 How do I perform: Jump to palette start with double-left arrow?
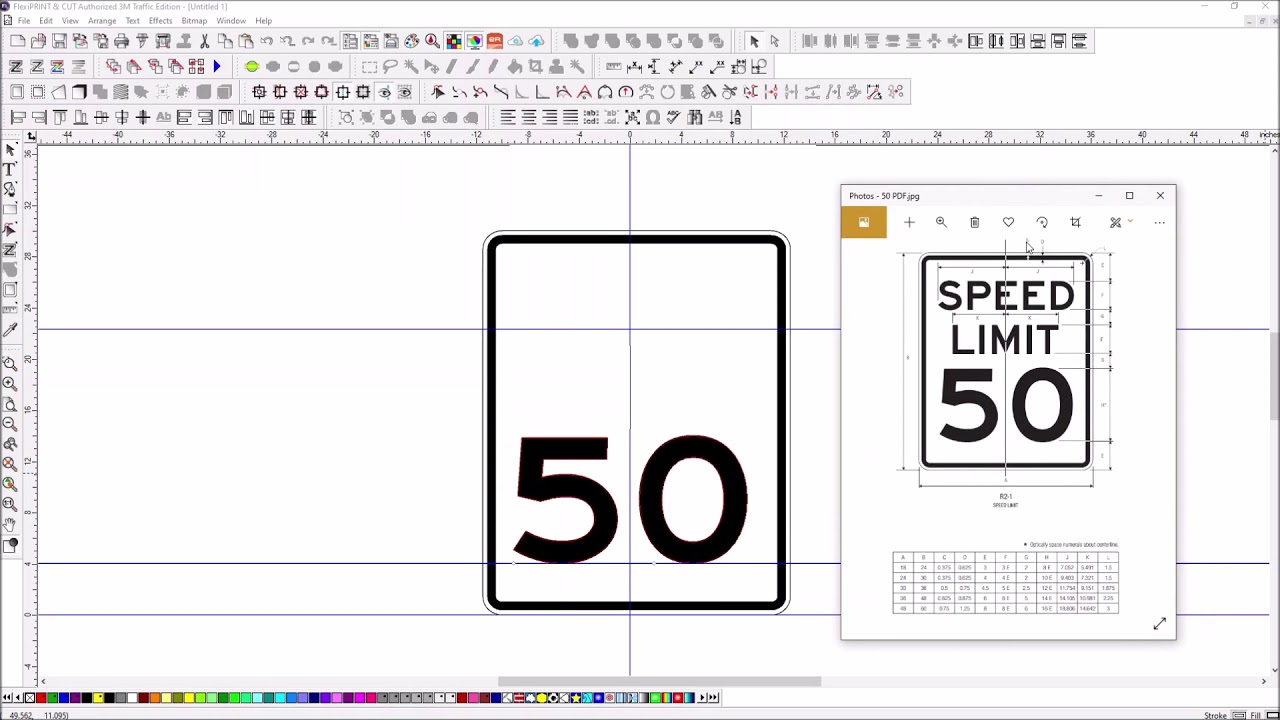[7, 697]
